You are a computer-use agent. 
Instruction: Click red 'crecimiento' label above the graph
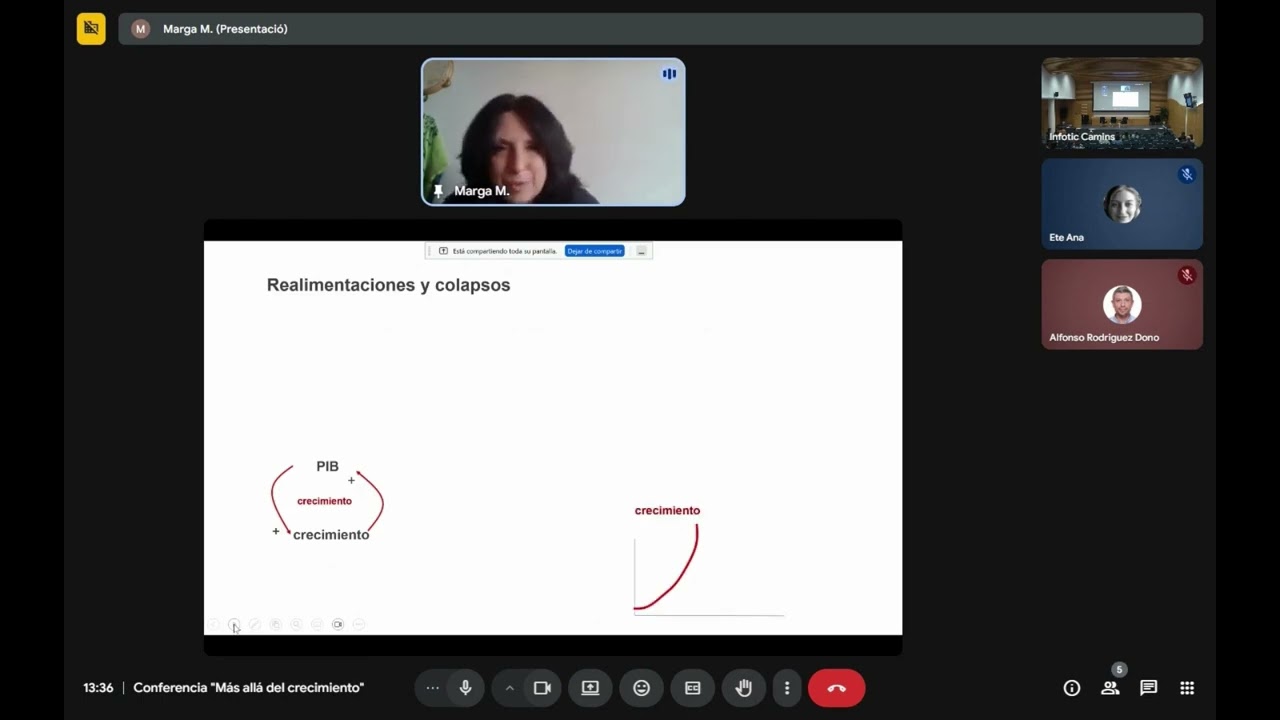pyautogui.click(x=667, y=510)
